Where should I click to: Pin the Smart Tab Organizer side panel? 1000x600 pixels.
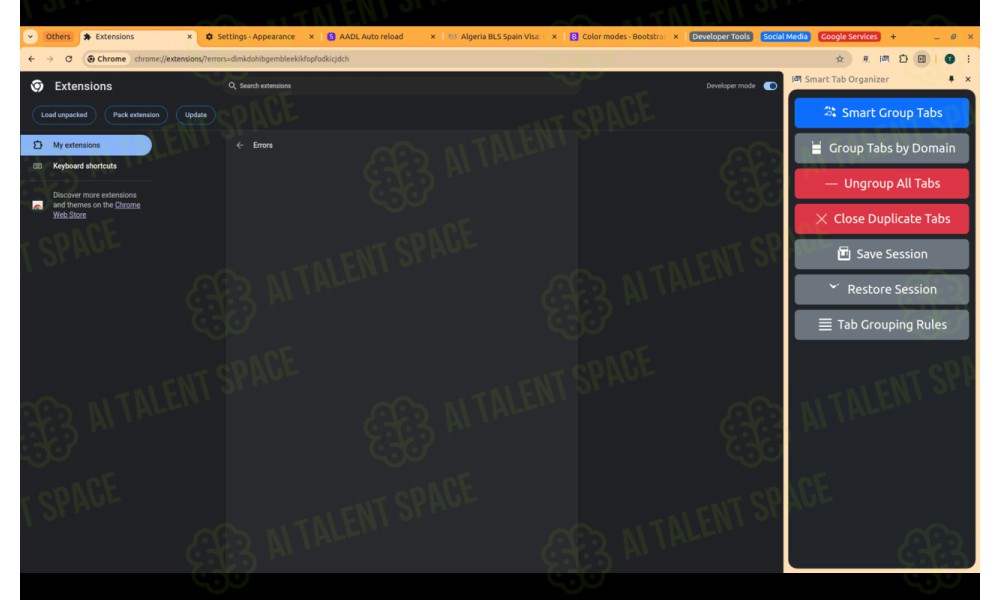951,79
